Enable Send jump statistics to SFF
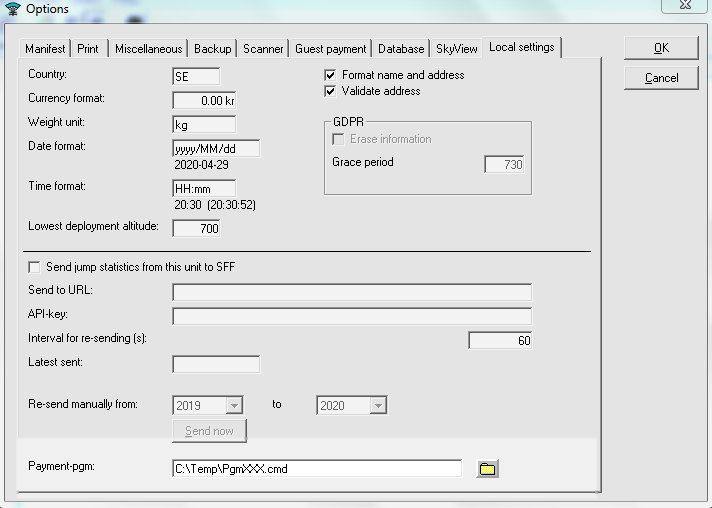This screenshot has height=508, width=712. click(35, 267)
